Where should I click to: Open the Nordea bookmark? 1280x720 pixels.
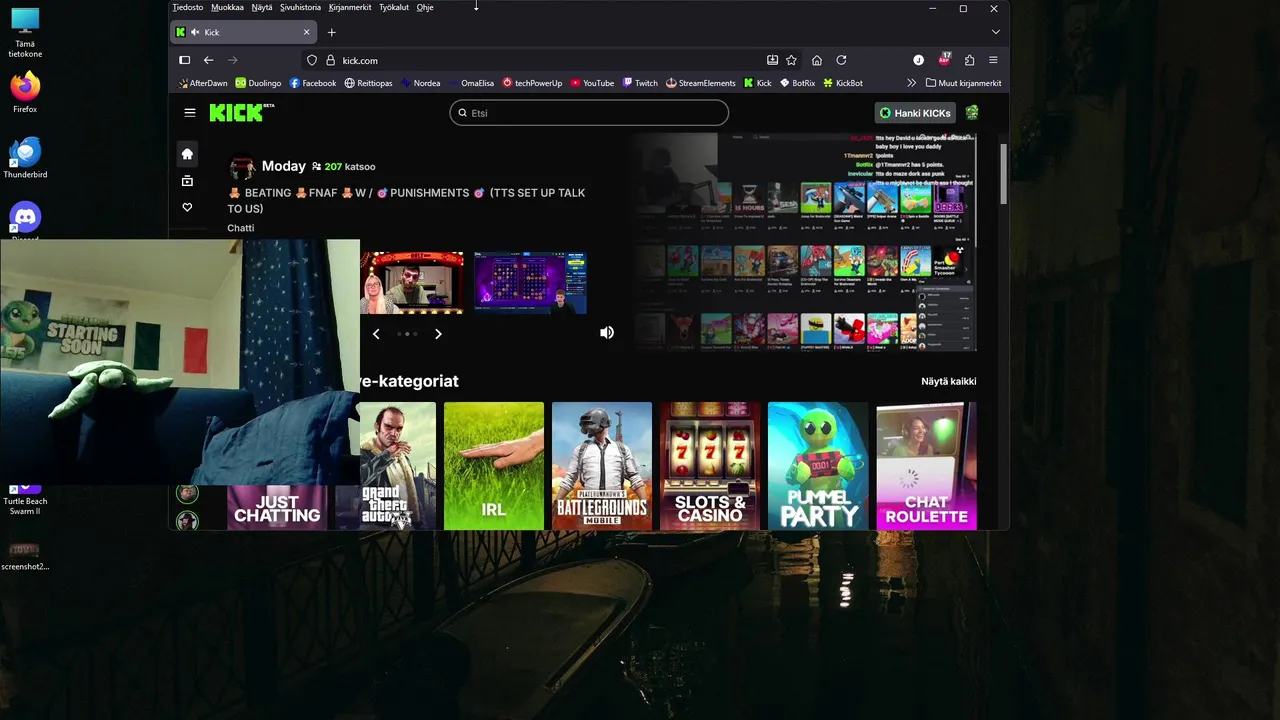(420, 83)
